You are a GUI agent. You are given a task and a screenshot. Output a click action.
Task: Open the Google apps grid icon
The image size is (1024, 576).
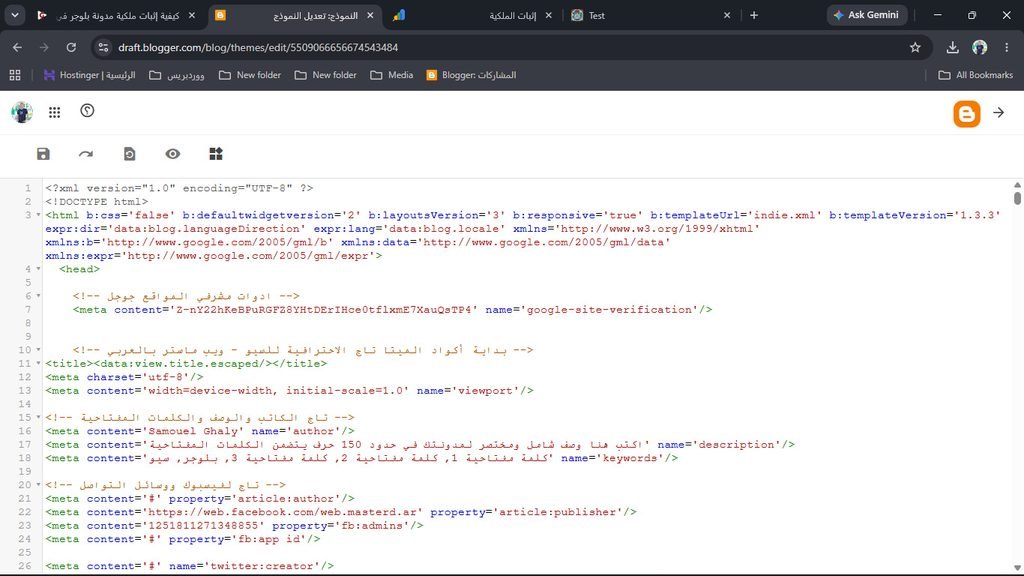pyautogui.click(x=54, y=112)
